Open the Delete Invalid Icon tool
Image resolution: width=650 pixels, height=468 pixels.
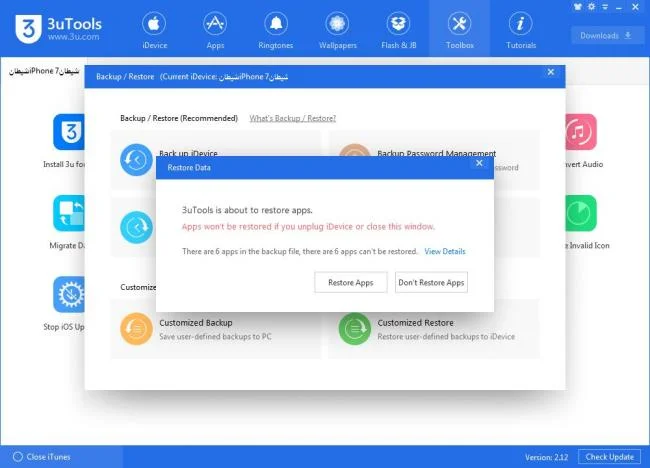coord(581,213)
